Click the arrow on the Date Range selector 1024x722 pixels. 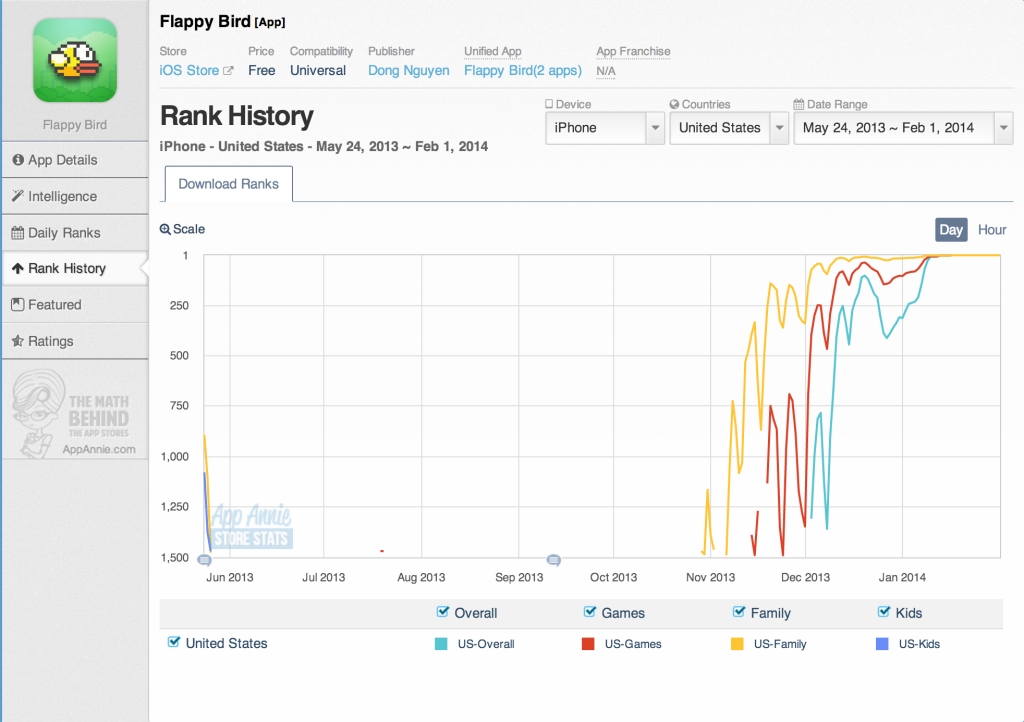[1004, 128]
